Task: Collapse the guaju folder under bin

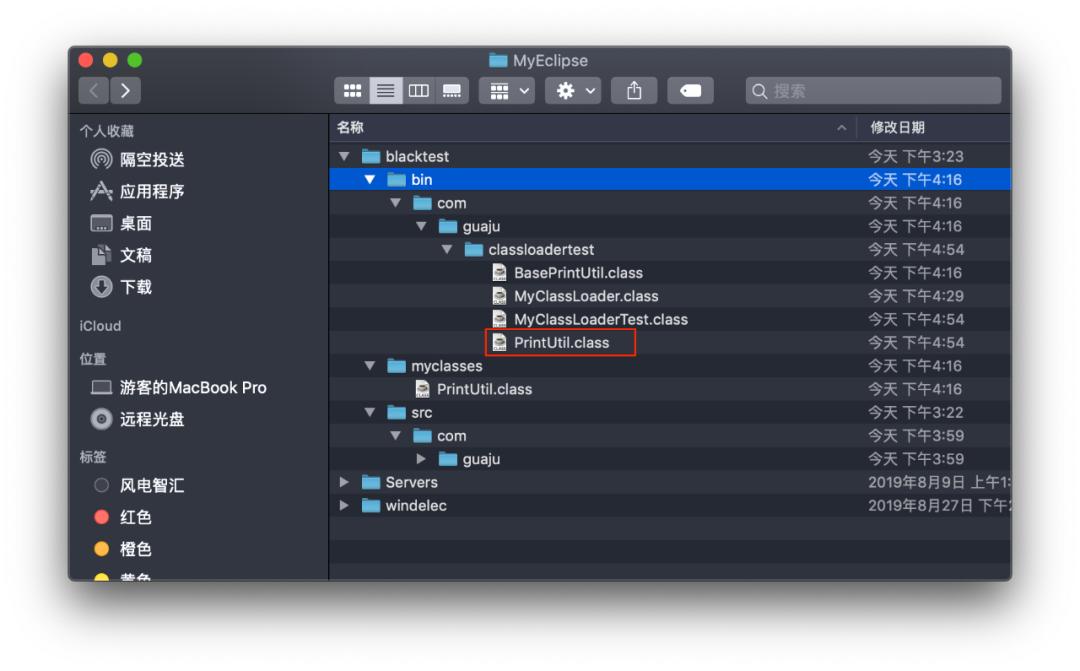Action: click(422, 226)
